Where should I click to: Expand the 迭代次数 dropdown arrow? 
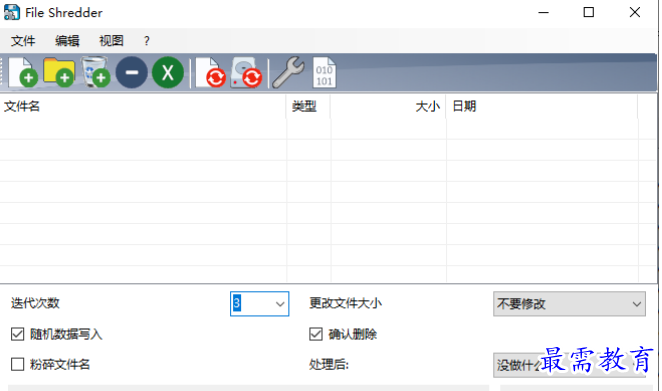[279, 304]
